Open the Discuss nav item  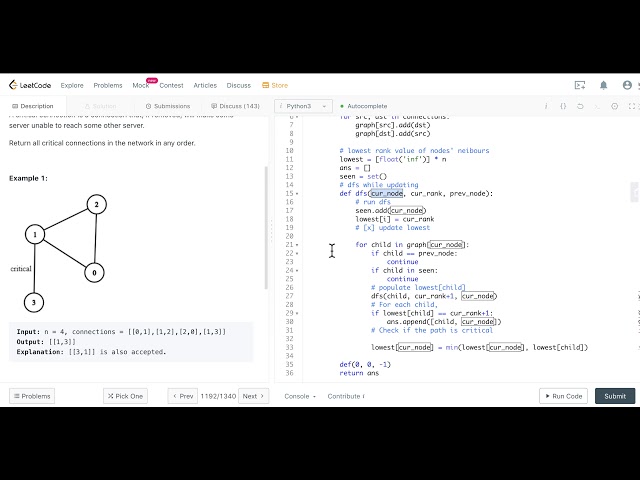239,85
